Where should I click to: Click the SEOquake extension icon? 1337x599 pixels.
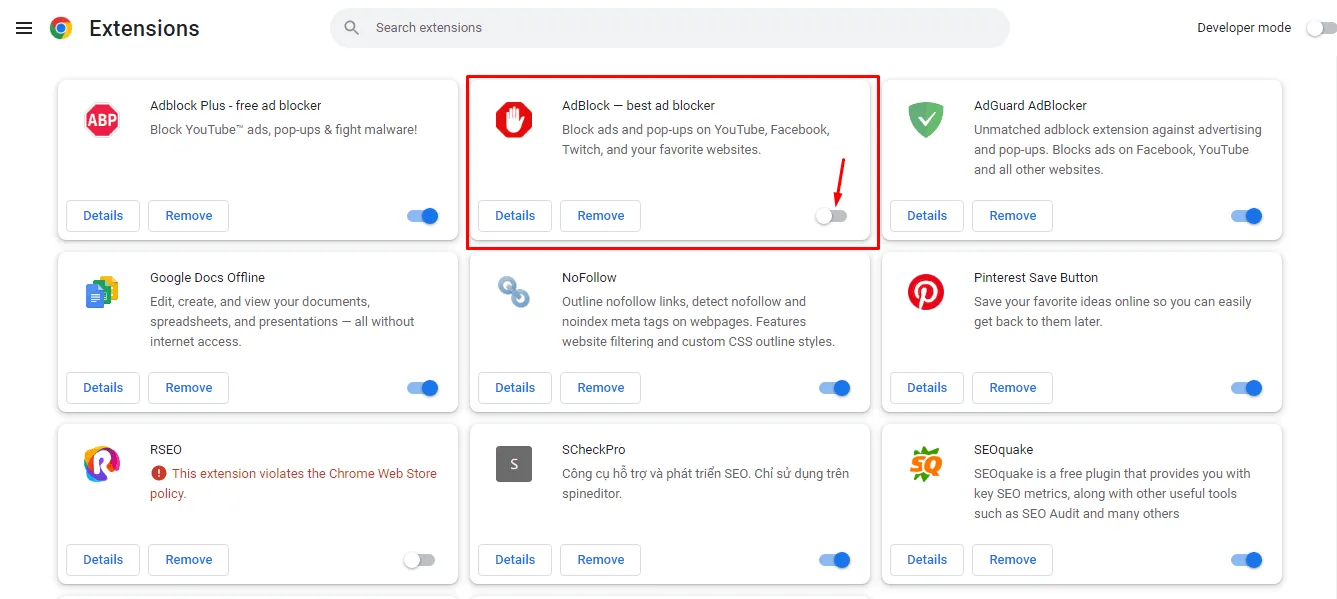(925, 464)
